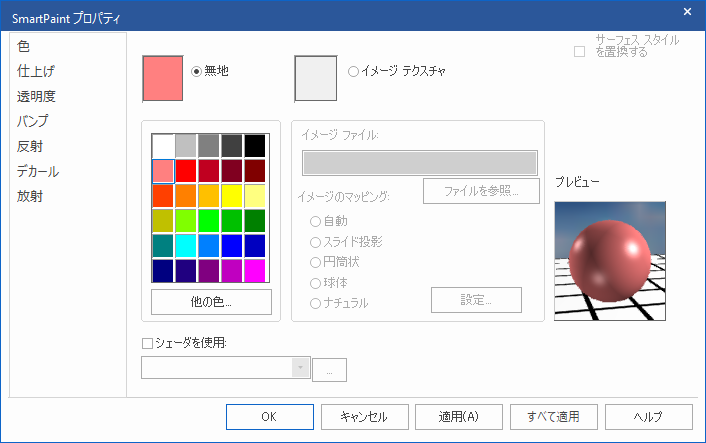
Task: Click the shader browse '...' button
Action: click(x=329, y=370)
